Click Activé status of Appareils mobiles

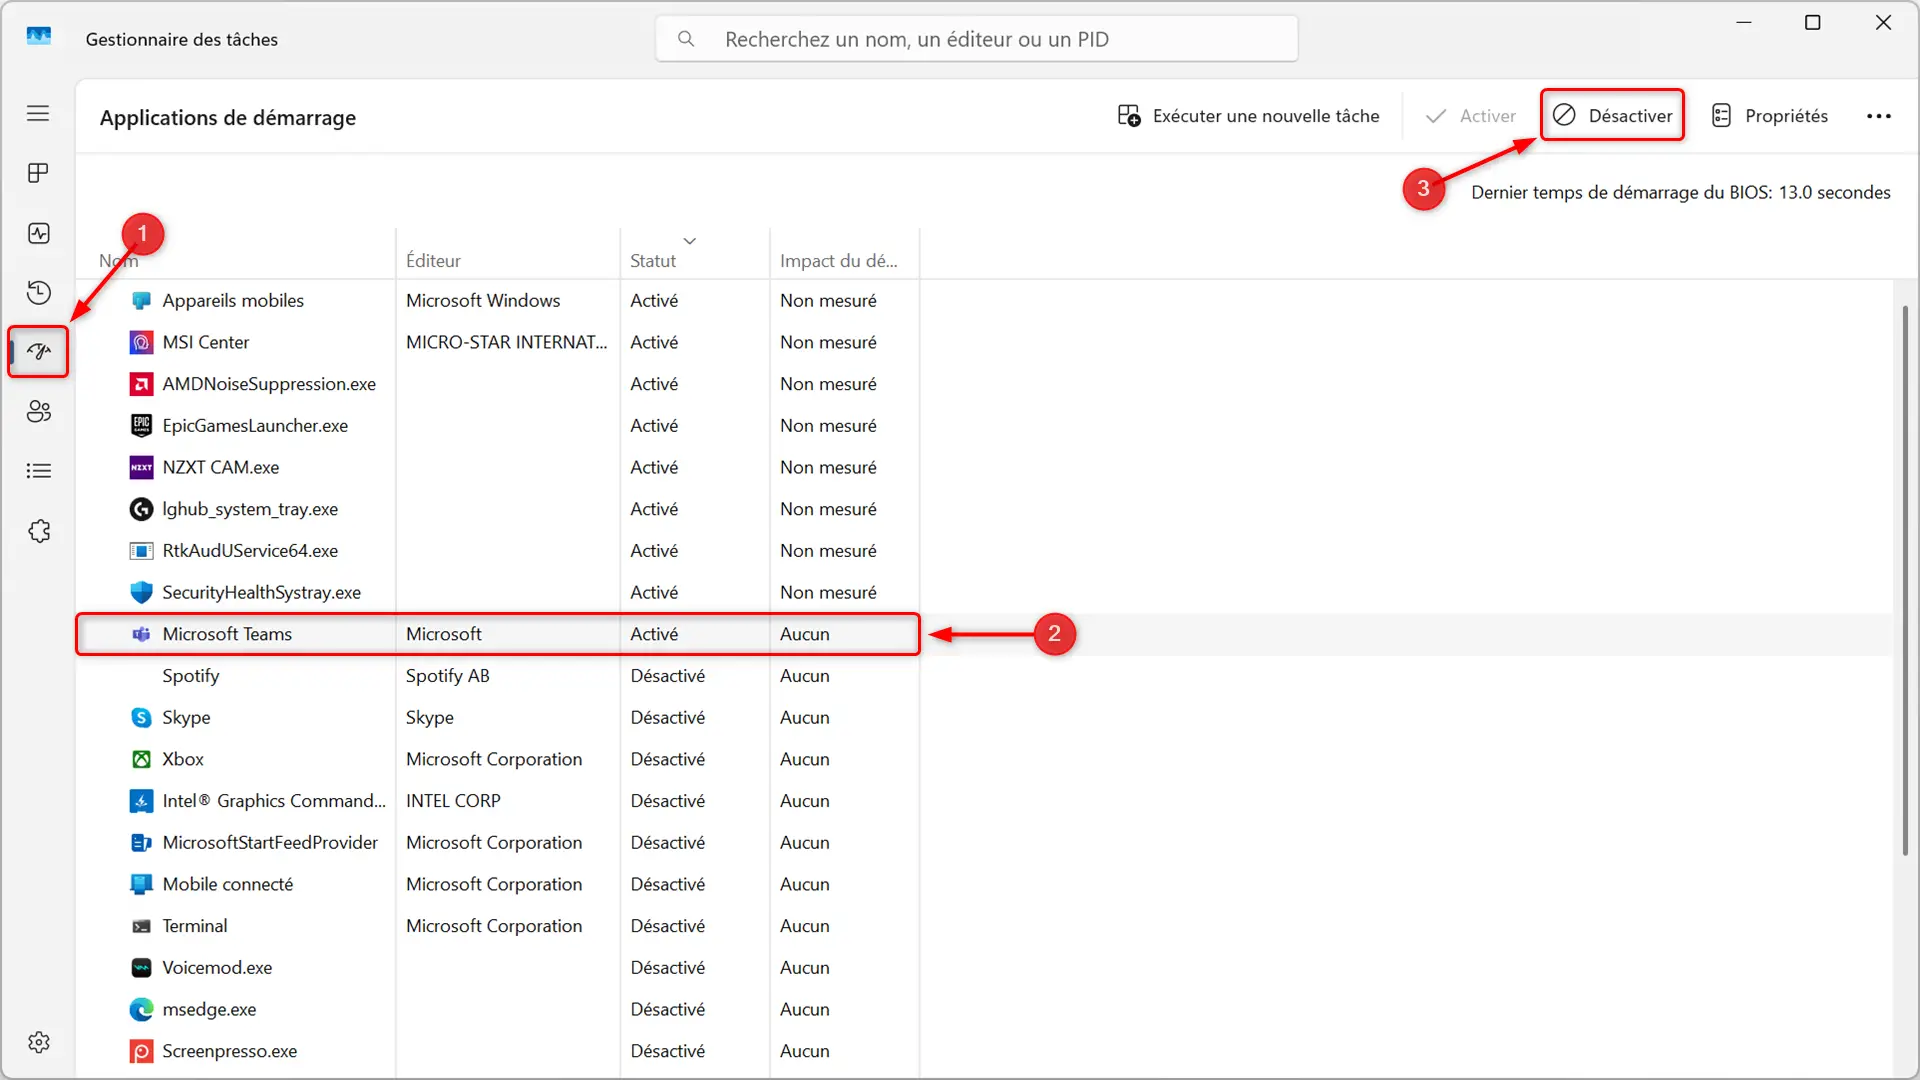coord(654,300)
